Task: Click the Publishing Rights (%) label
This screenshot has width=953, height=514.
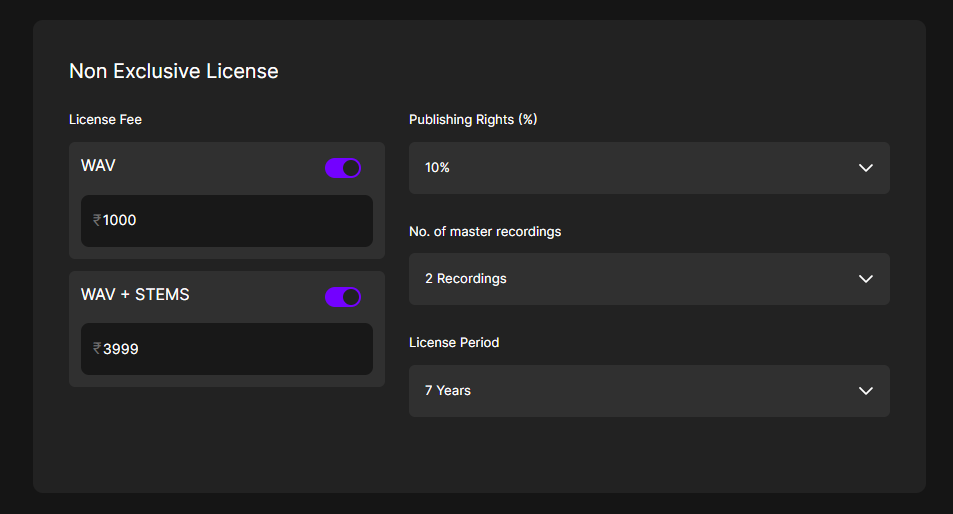Action: coord(473,120)
